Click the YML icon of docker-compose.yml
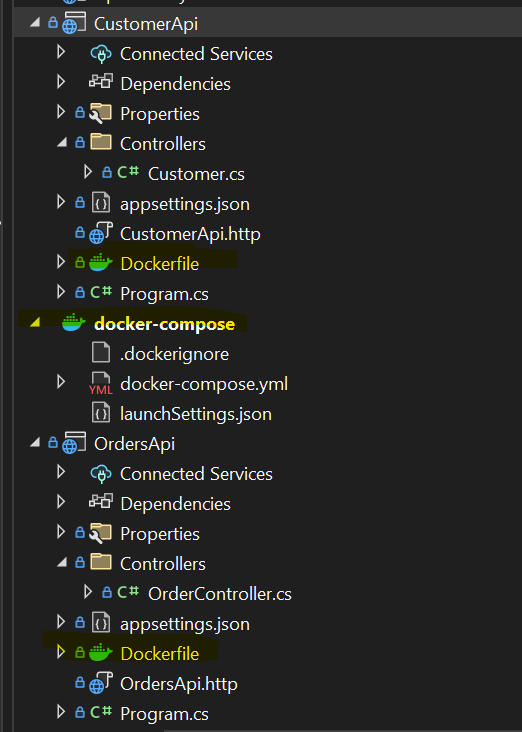The width and height of the screenshot is (522, 732). tap(101, 384)
